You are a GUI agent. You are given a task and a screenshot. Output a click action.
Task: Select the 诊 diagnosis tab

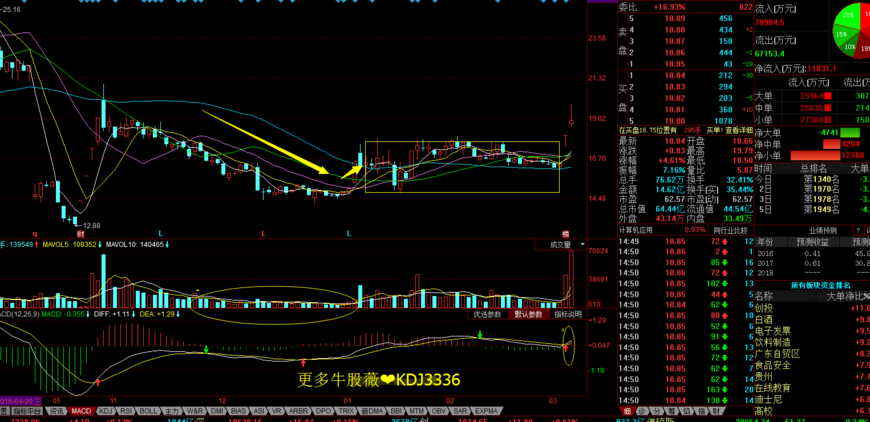[x=643, y=411]
